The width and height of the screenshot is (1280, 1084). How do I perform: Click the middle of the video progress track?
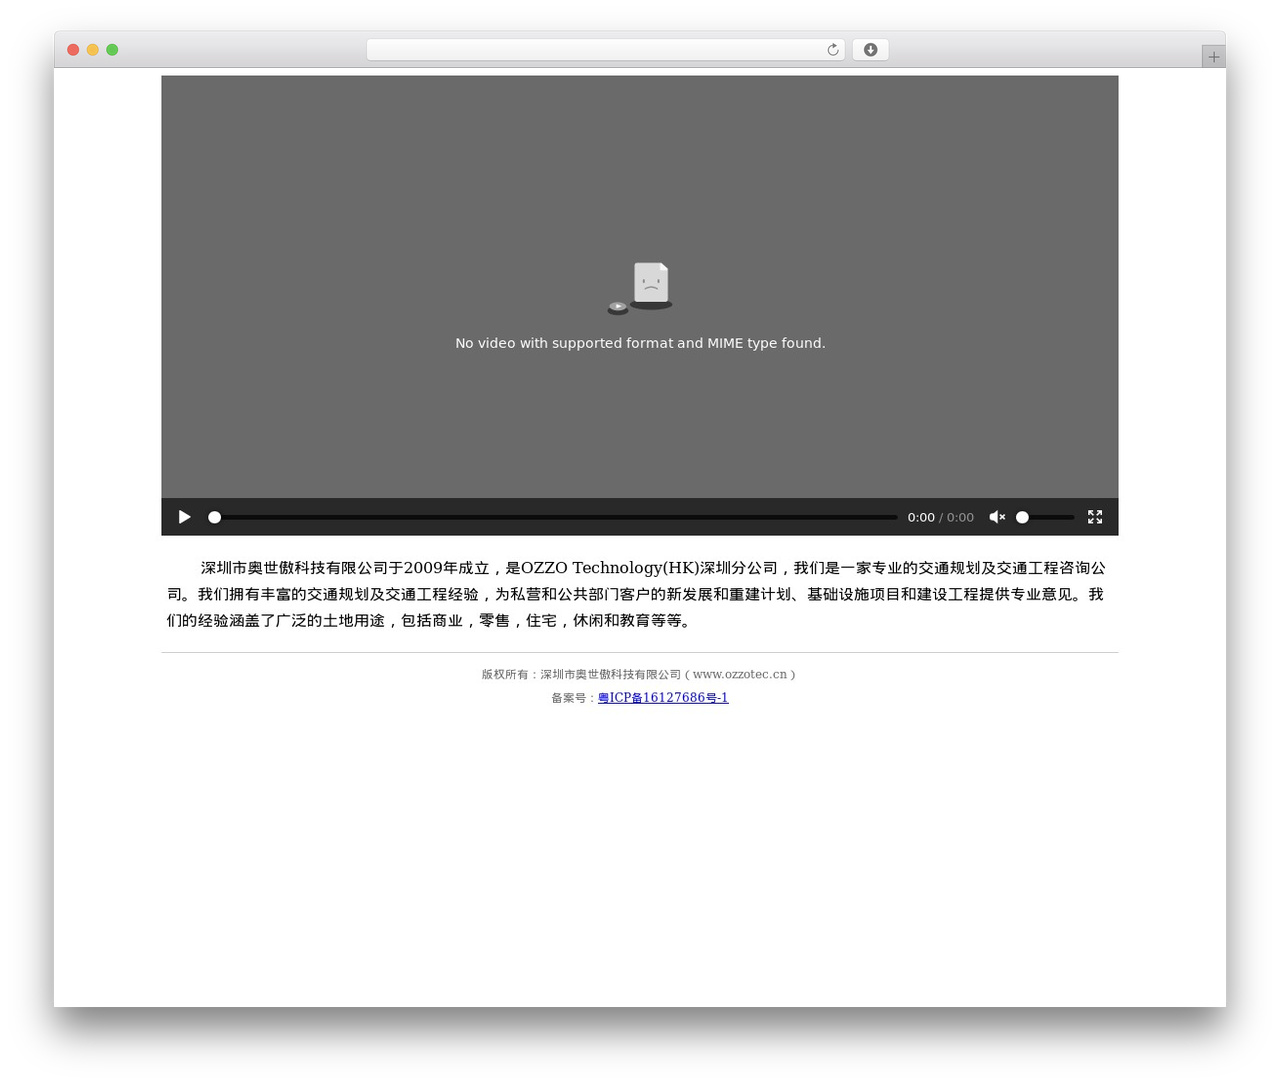[555, 517]
